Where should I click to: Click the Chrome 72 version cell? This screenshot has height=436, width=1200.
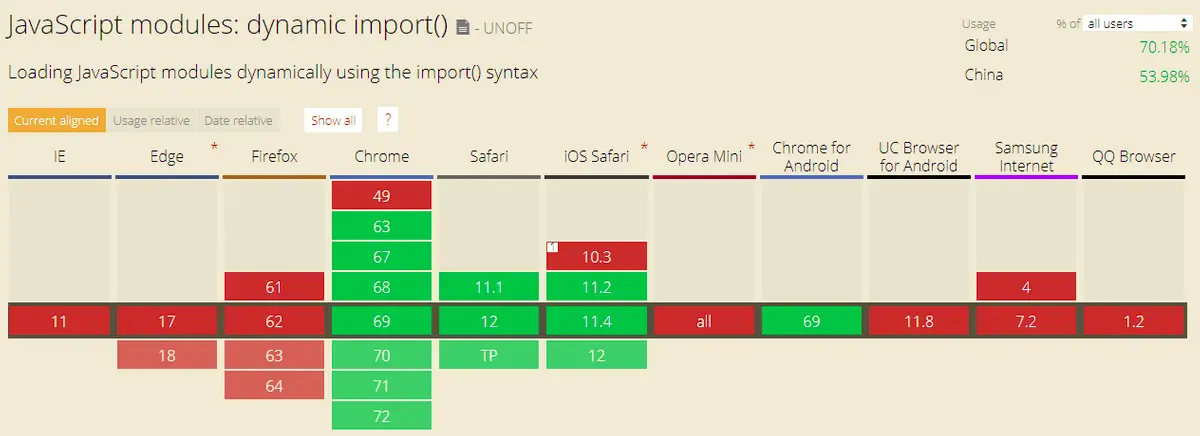point(382,416)
